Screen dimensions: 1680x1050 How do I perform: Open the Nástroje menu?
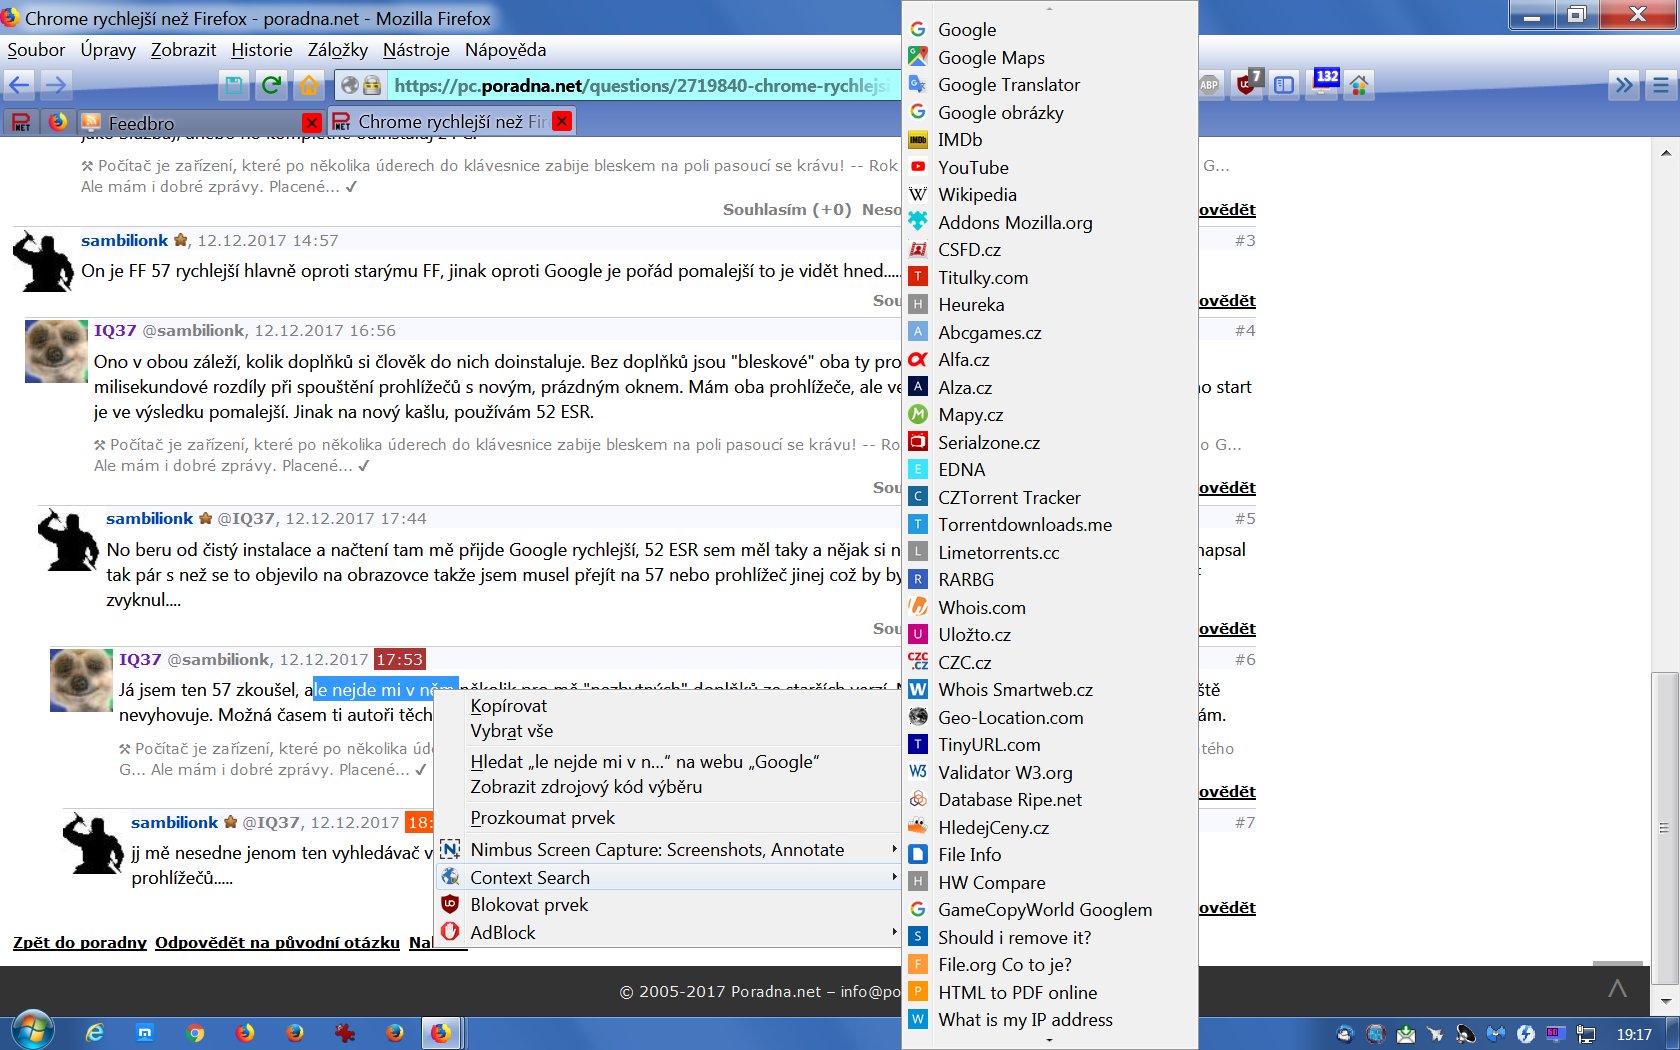[416, 50]
